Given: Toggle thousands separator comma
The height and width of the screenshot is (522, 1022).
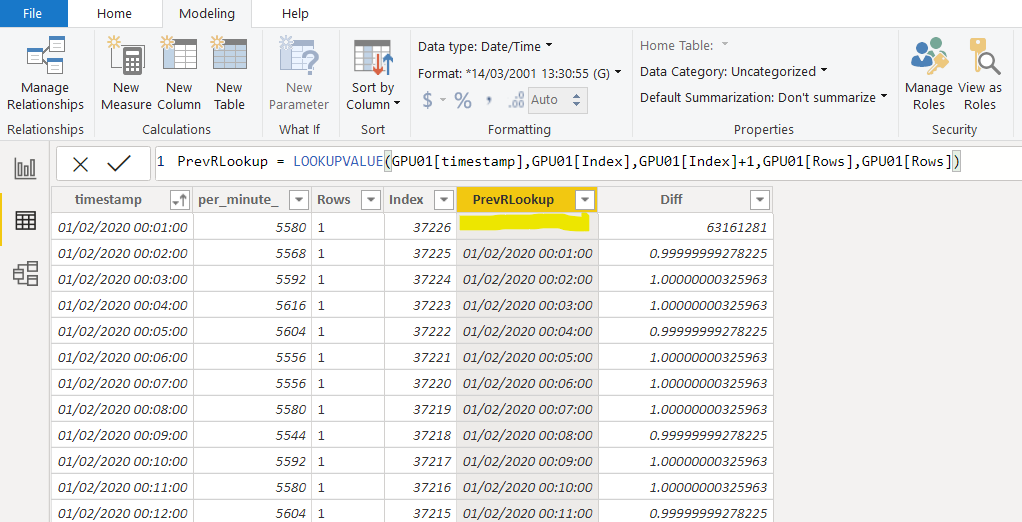Looking at the screenshot, I should pyautogui.click(x=488, y=100).
